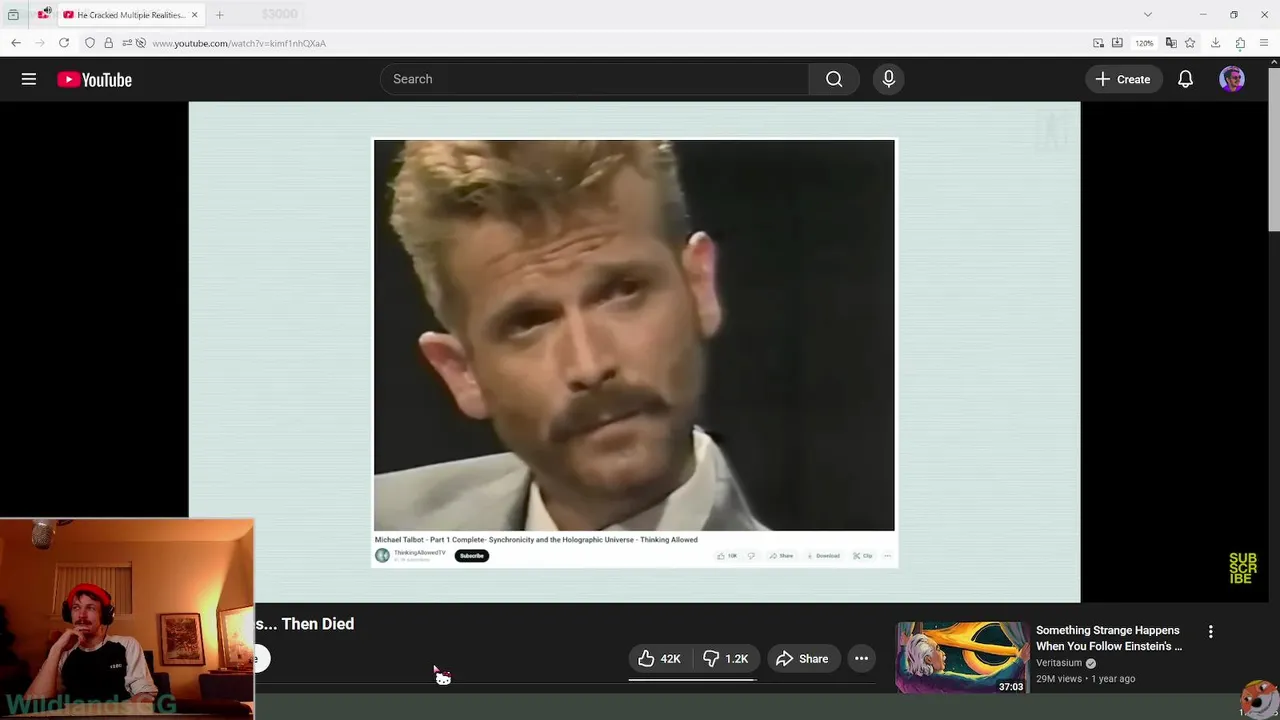Close the 'He Cracked Multiple Realities' tab
Viewport: 1280px width, 720px height.
[194, 15]
